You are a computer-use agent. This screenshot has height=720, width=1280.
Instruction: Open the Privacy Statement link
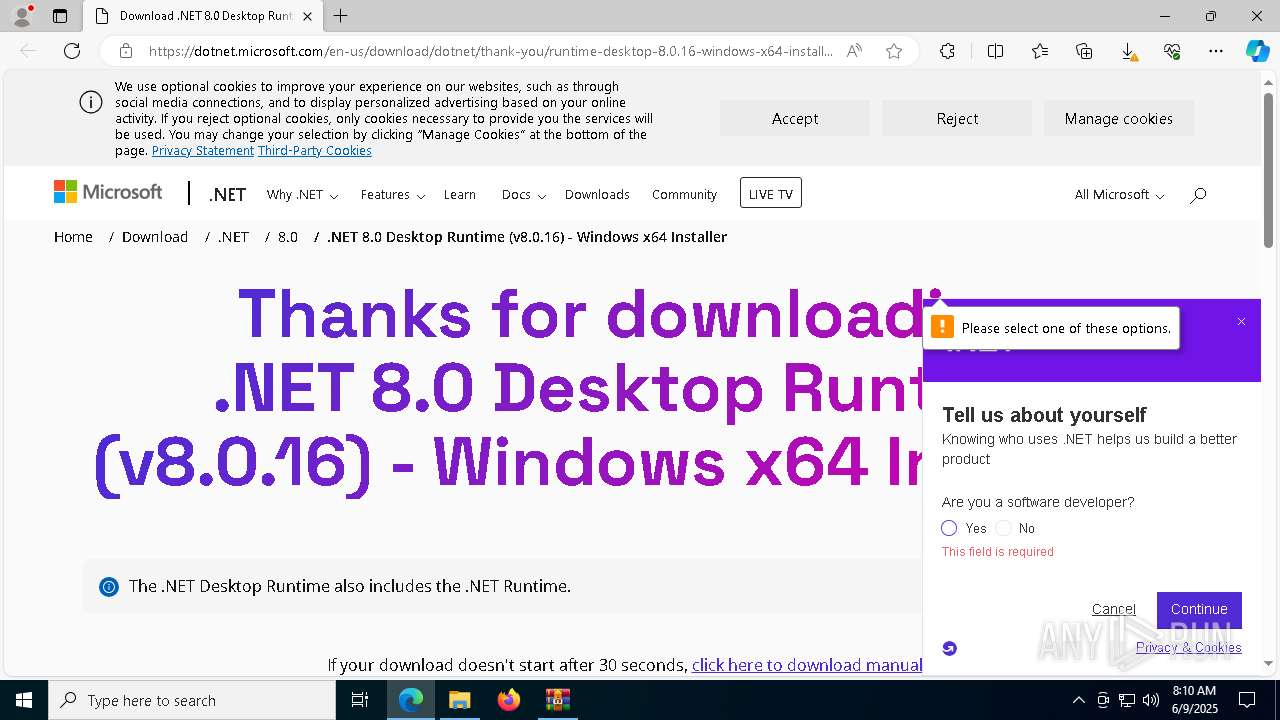pyautogui.click(x=203, y=151)
